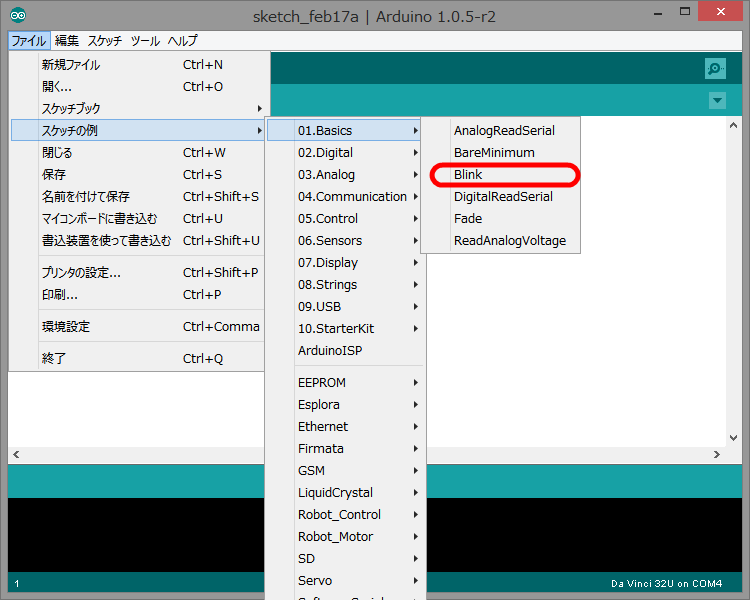Open the Fade example
The height and width of the screenshot is (600, 750).
pos(501,219)
